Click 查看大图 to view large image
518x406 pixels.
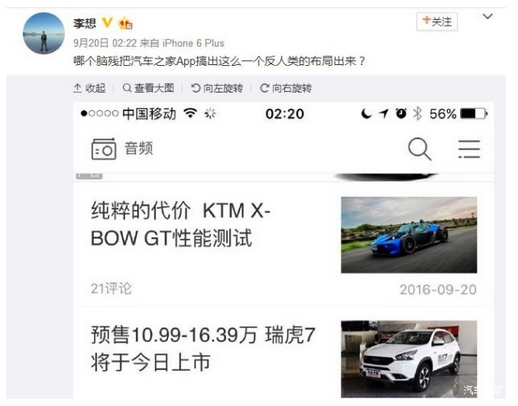(x=148, y=88)
